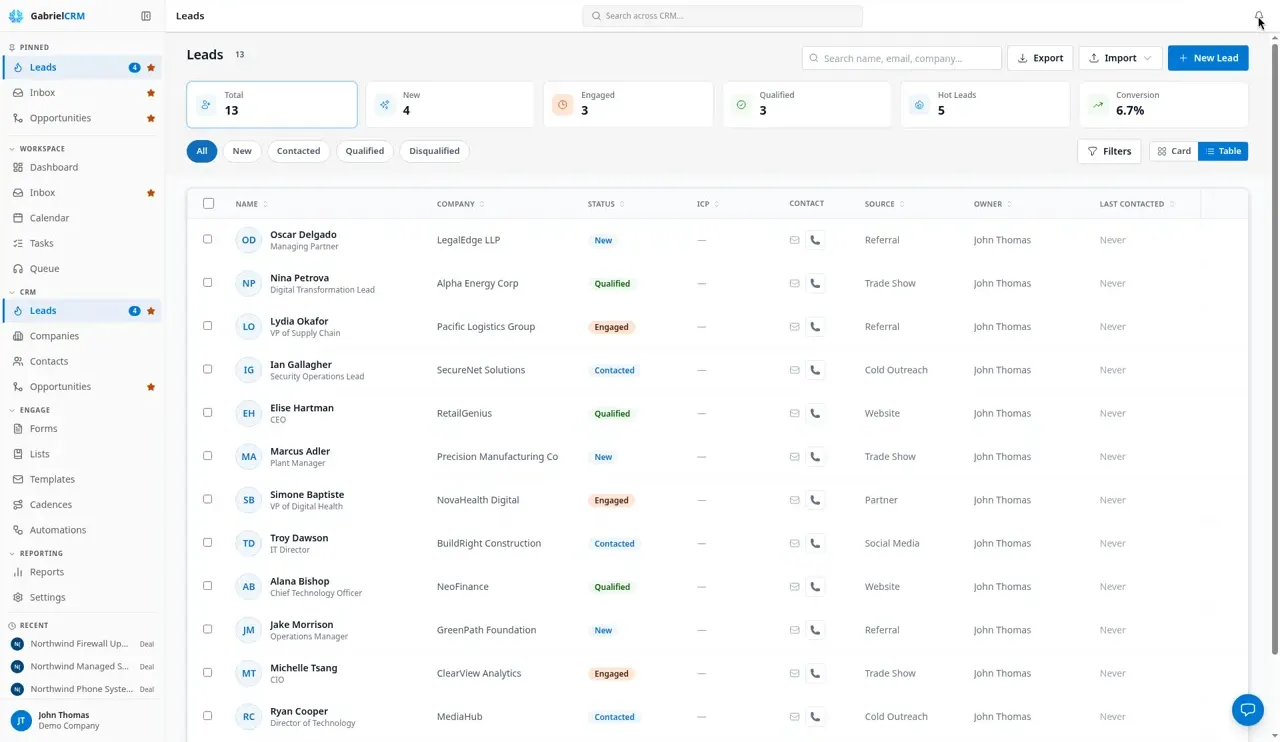This screenshot has height=742, width=1280.
Task: Email Michelle Tsang using the envelope icon
Action: click(795, 674)
